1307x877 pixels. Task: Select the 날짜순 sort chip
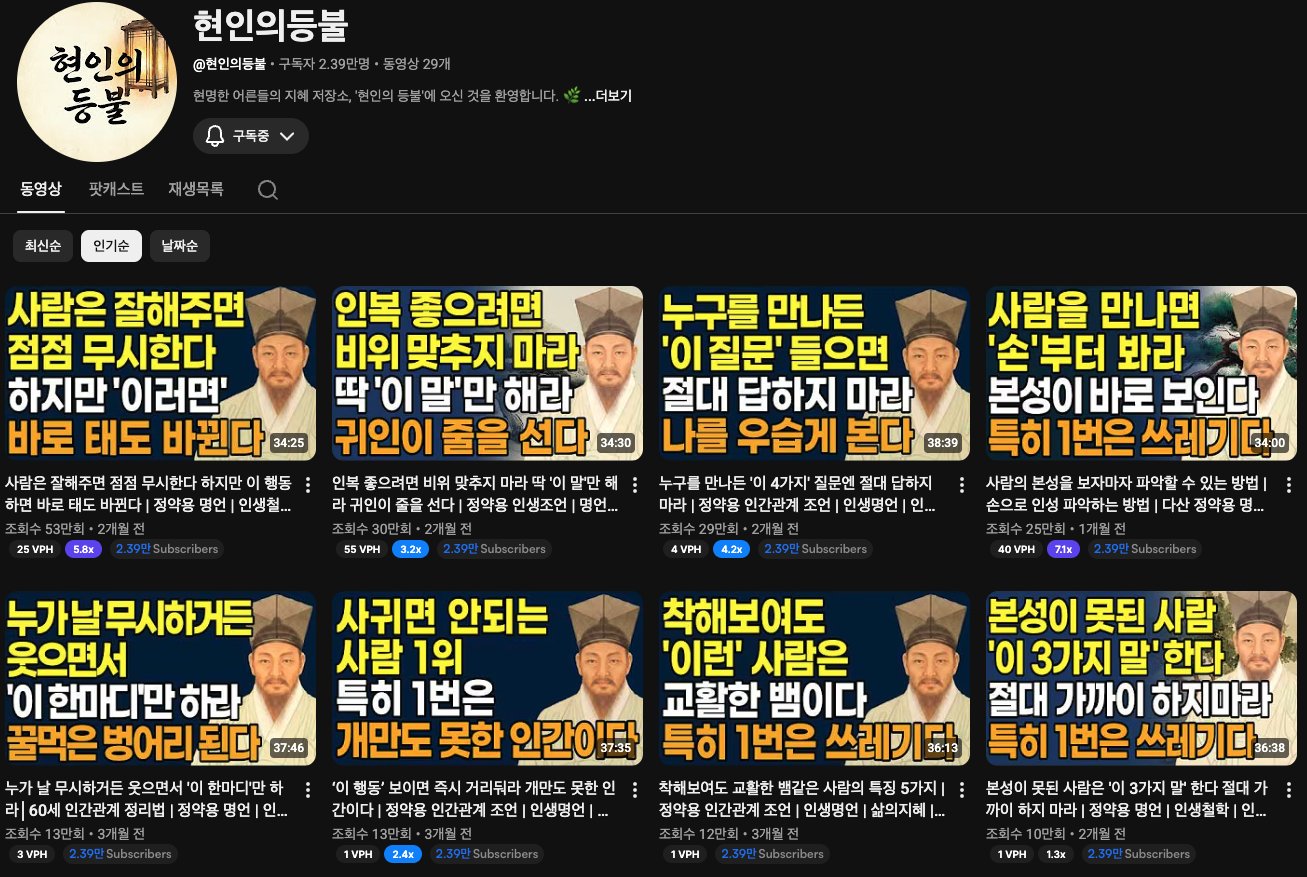(180, 246)
